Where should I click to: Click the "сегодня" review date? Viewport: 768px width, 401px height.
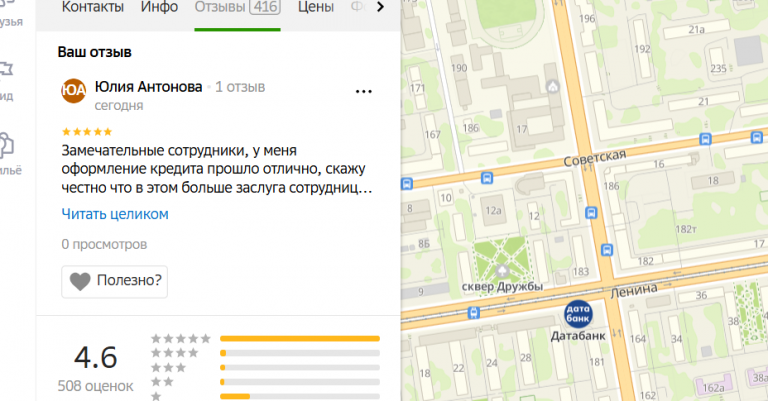coord(119,106)
